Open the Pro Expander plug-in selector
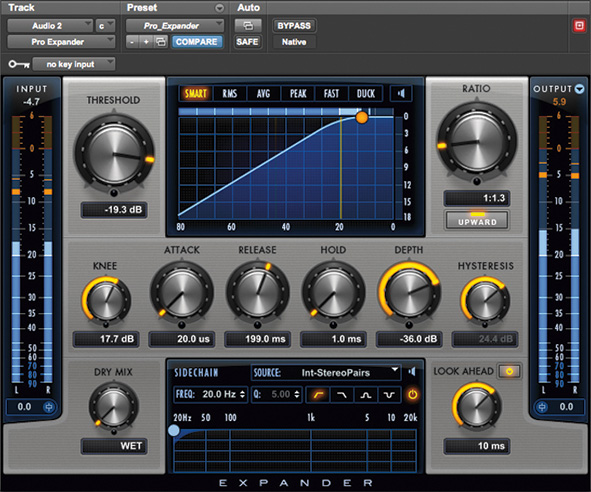This screenshot has height=492, width=591. (x=61, y=41)
